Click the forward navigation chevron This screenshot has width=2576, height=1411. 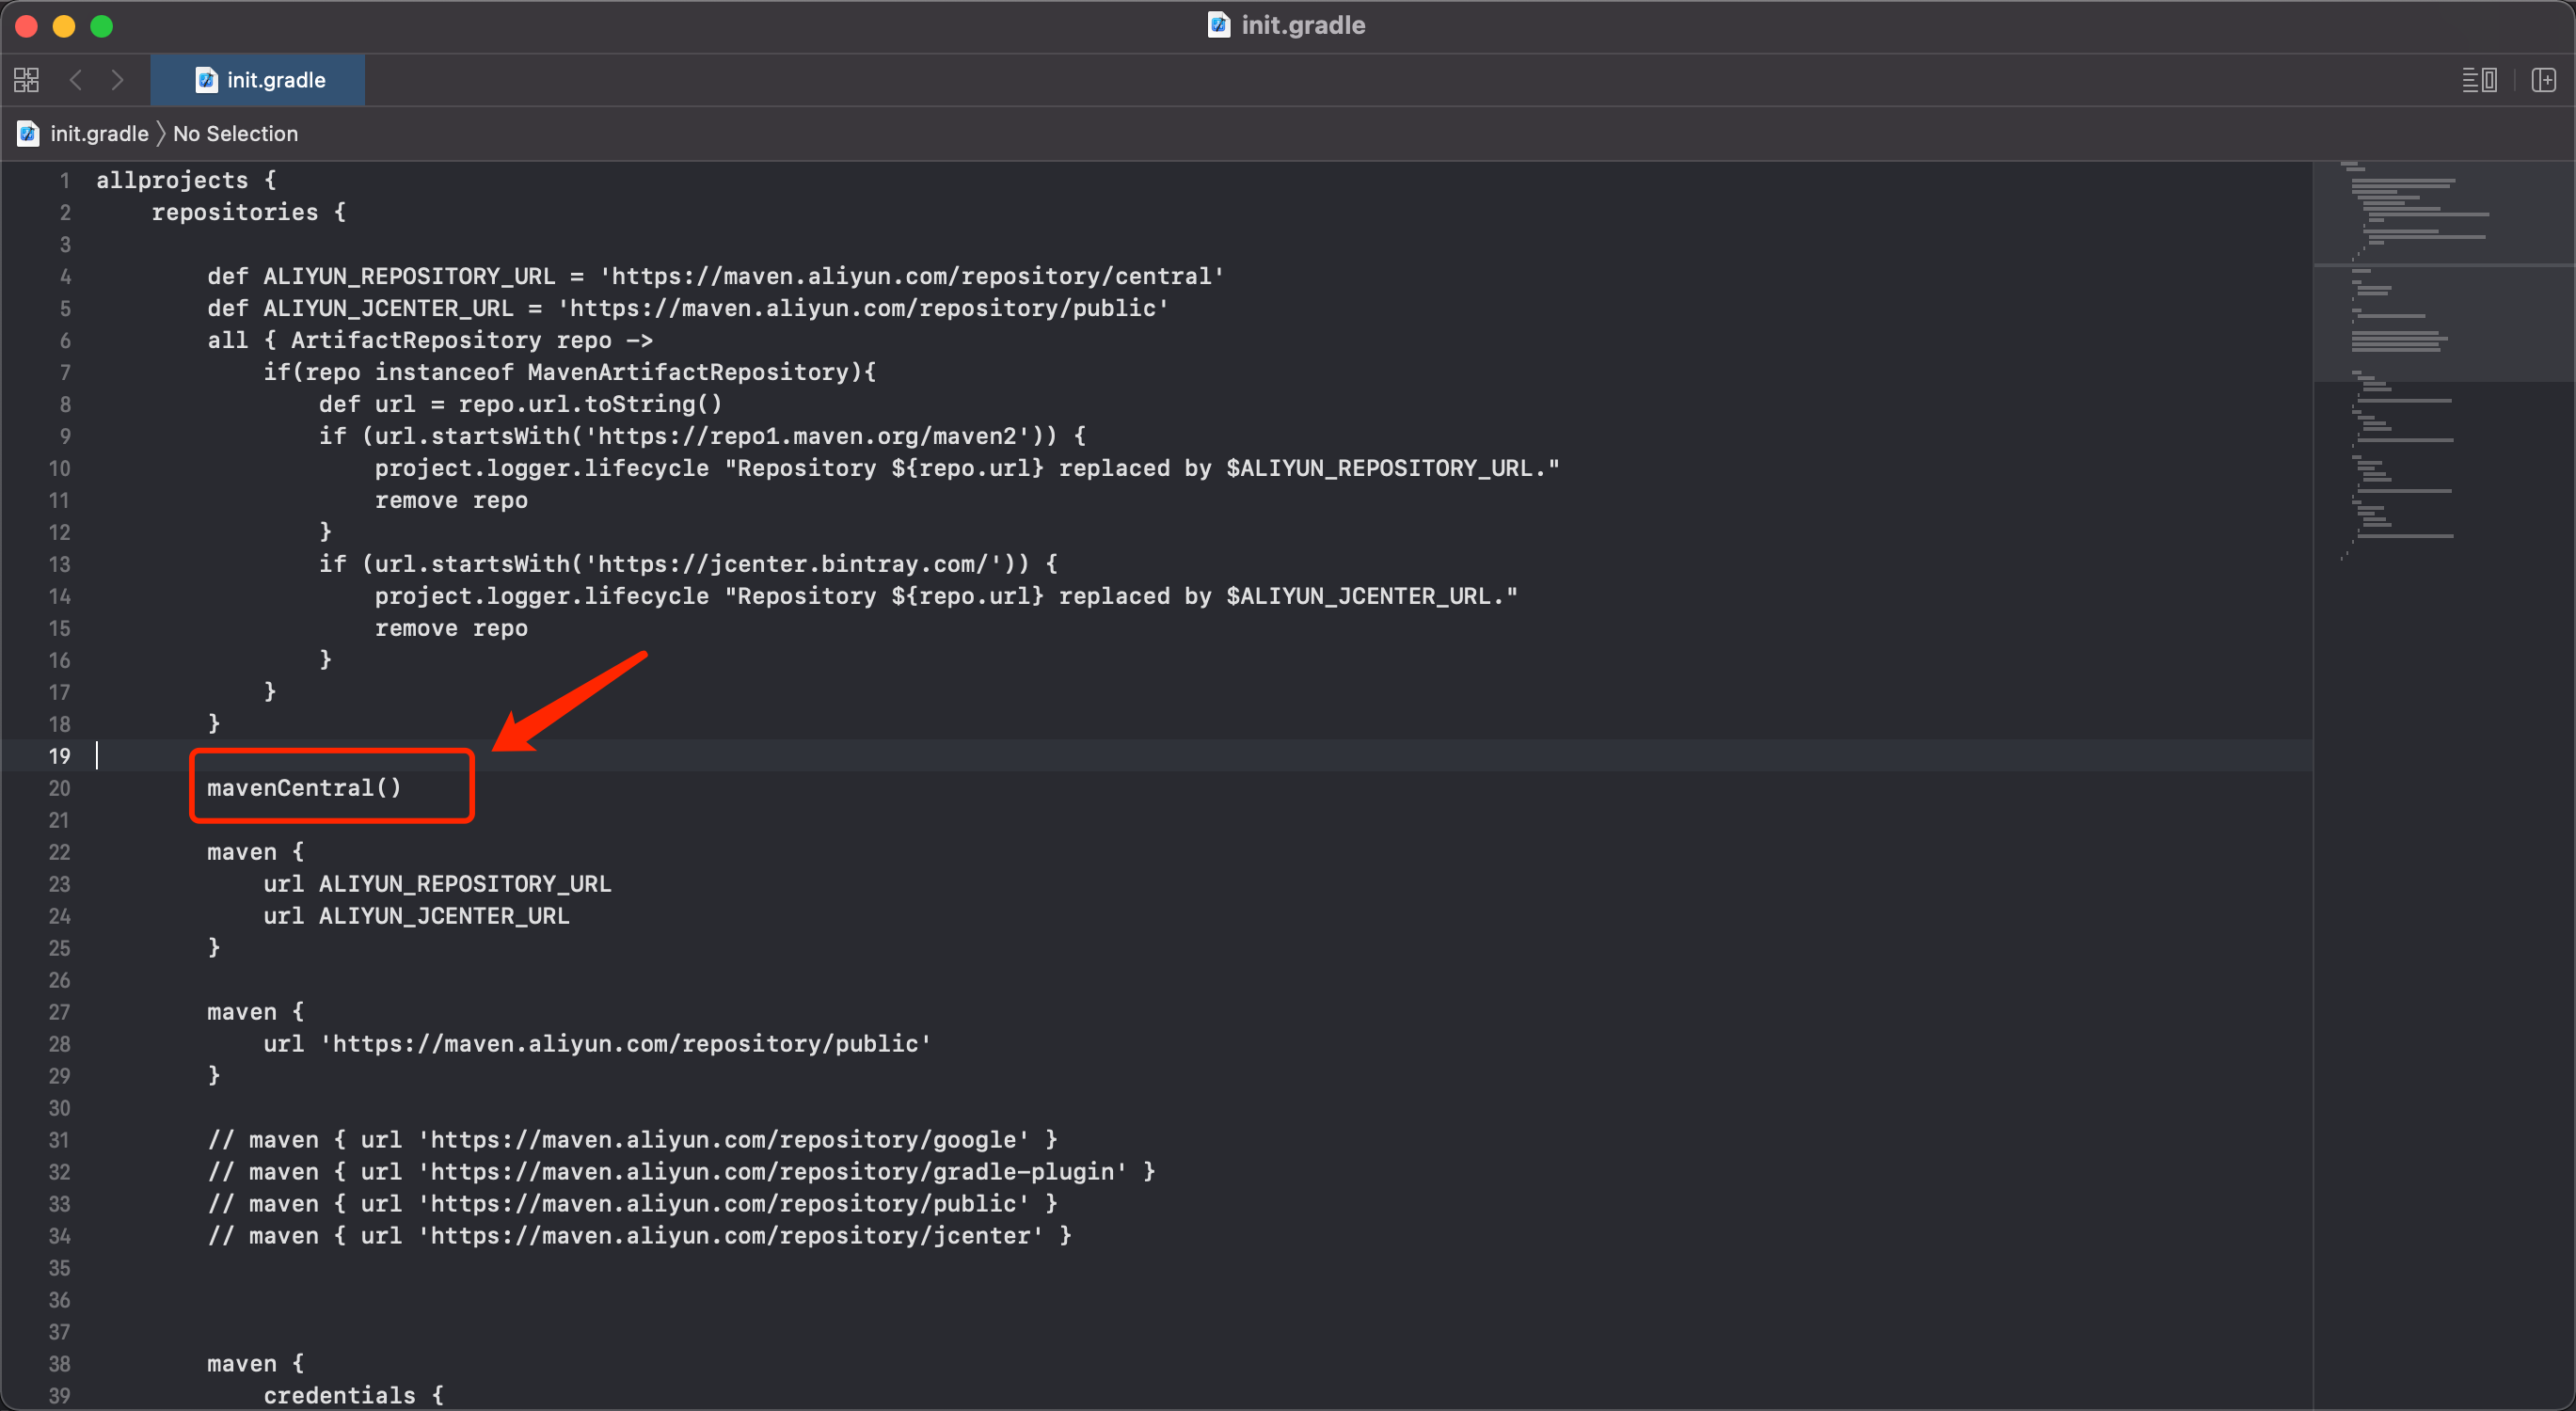click(118, 80)
